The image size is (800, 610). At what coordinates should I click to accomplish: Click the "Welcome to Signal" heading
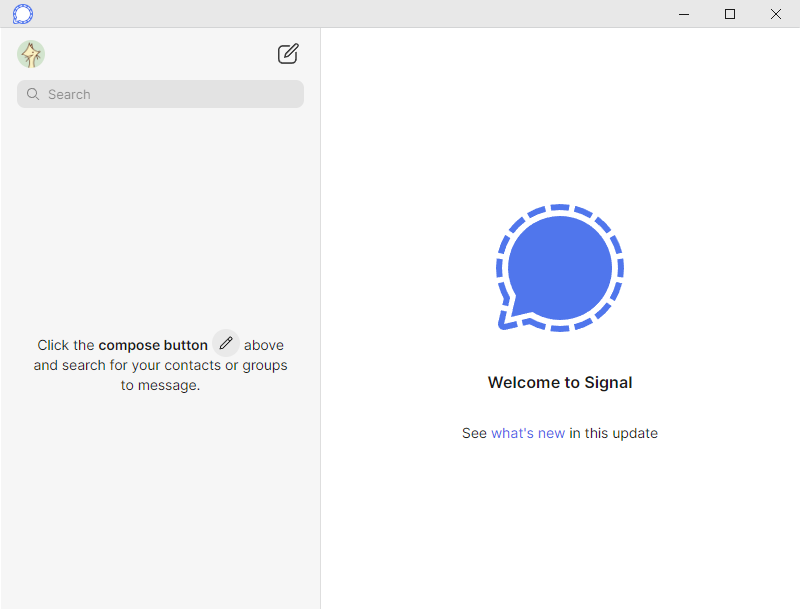point(560,382)
